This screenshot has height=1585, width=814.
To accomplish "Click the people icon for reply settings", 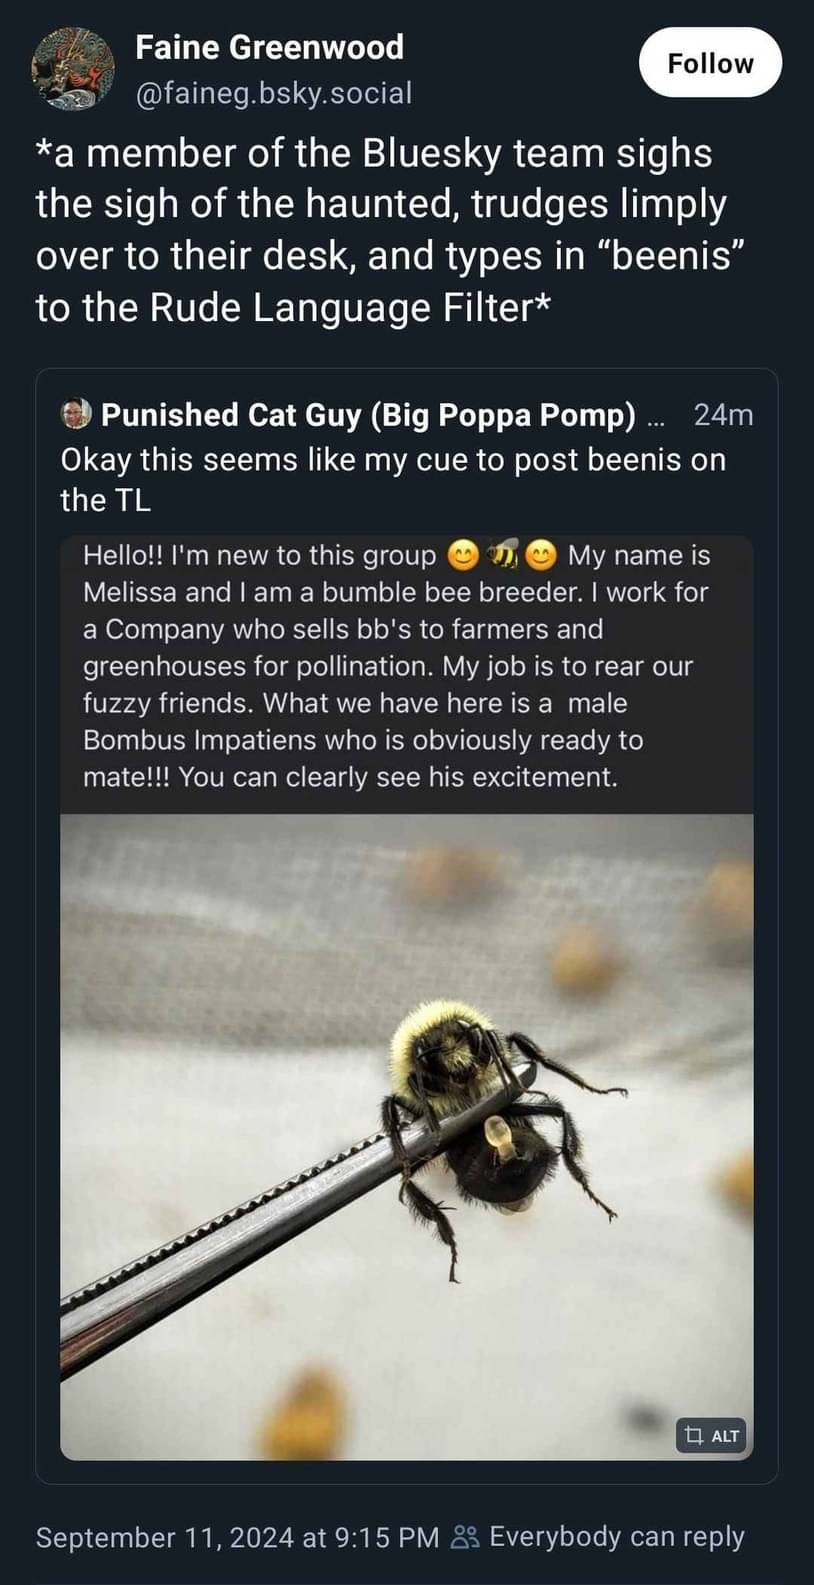I will [x=465, y=1537].
